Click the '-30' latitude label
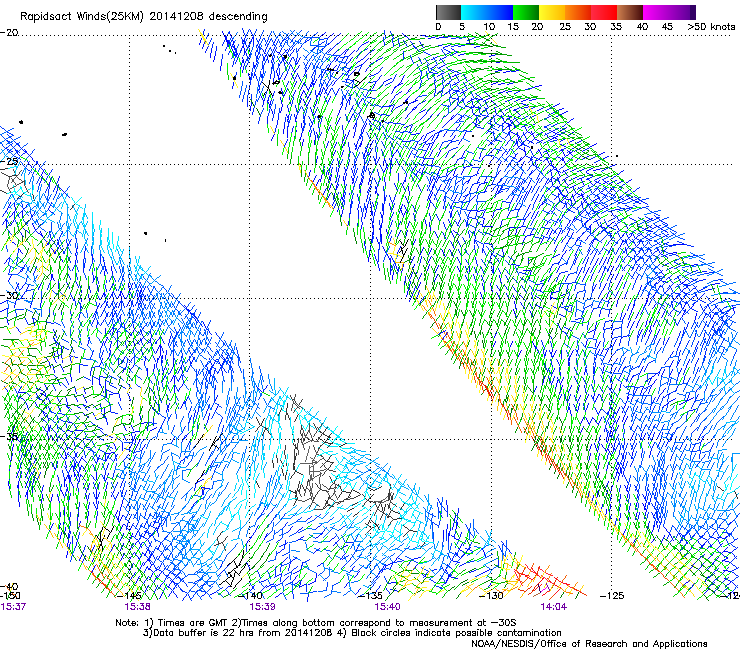Image resolution: width=740 pixels, height=650 pixels. tap(9, 295)
